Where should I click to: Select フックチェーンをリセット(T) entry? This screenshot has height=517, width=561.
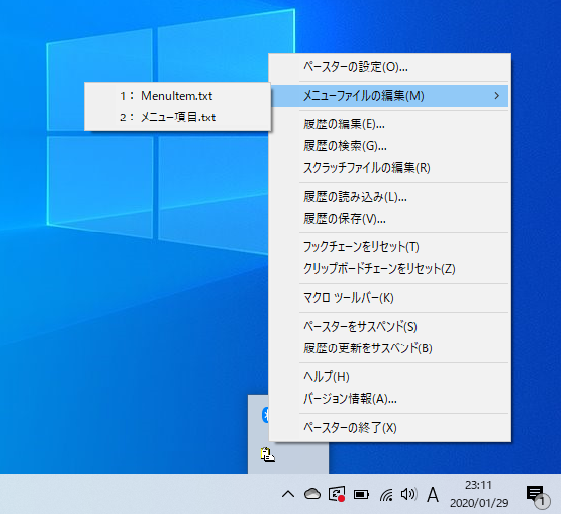click(x=389, y=247)
